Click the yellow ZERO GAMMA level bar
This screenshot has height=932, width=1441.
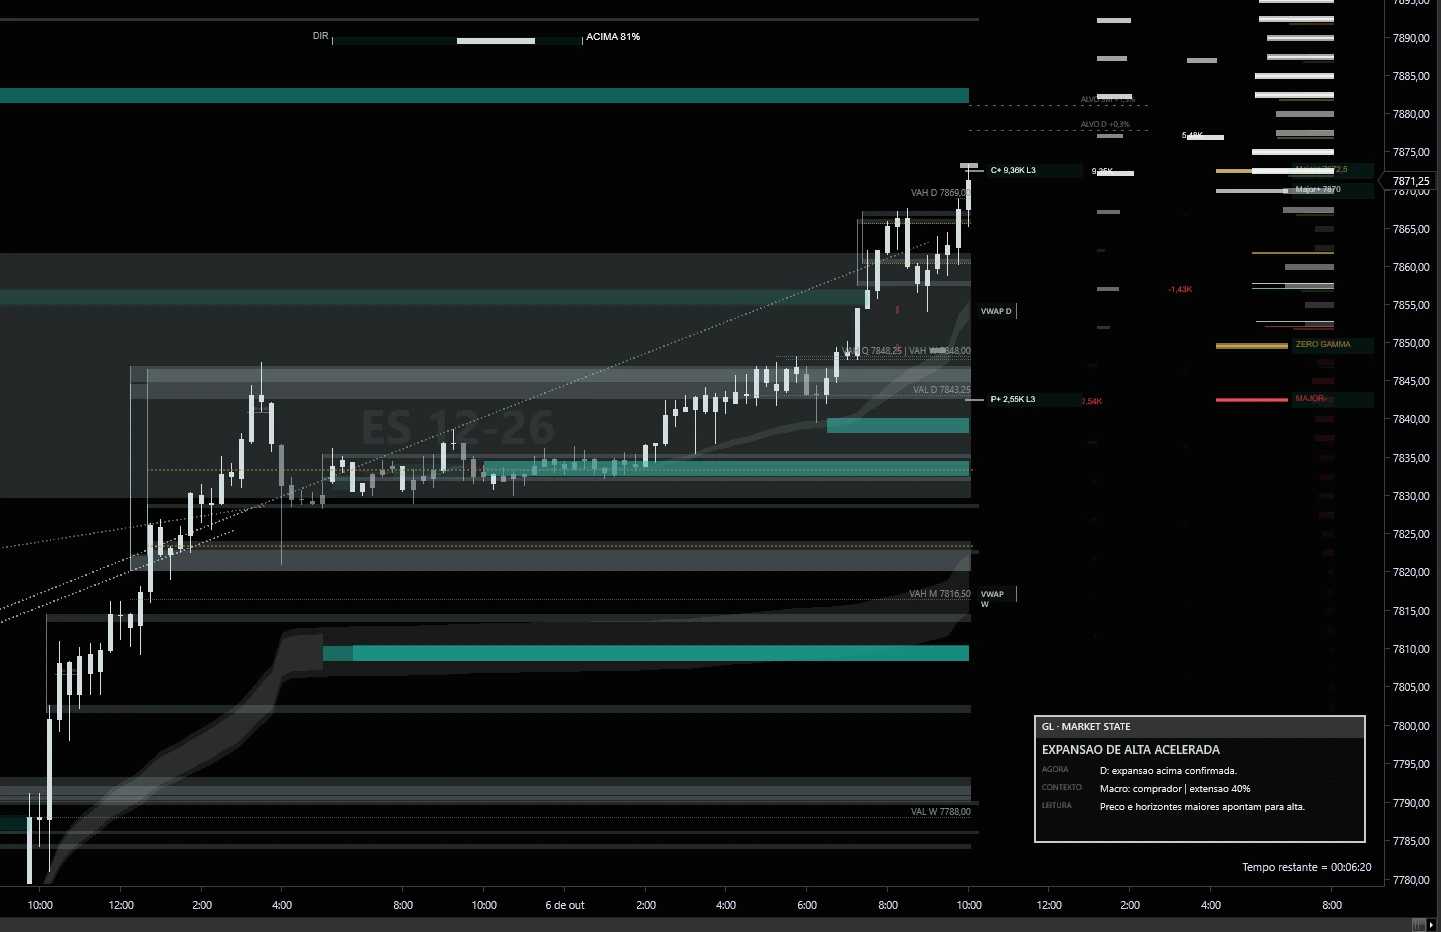(1252, 346)
